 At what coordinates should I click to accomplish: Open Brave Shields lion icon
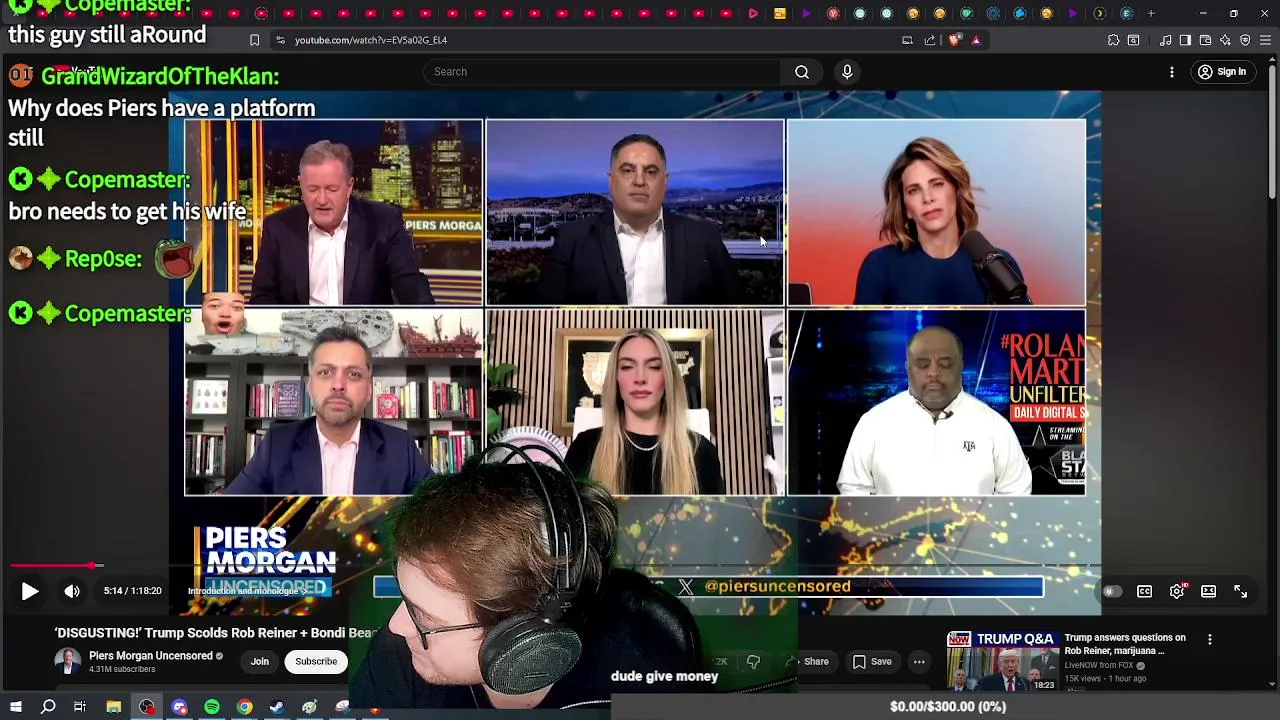coord(954,40)
